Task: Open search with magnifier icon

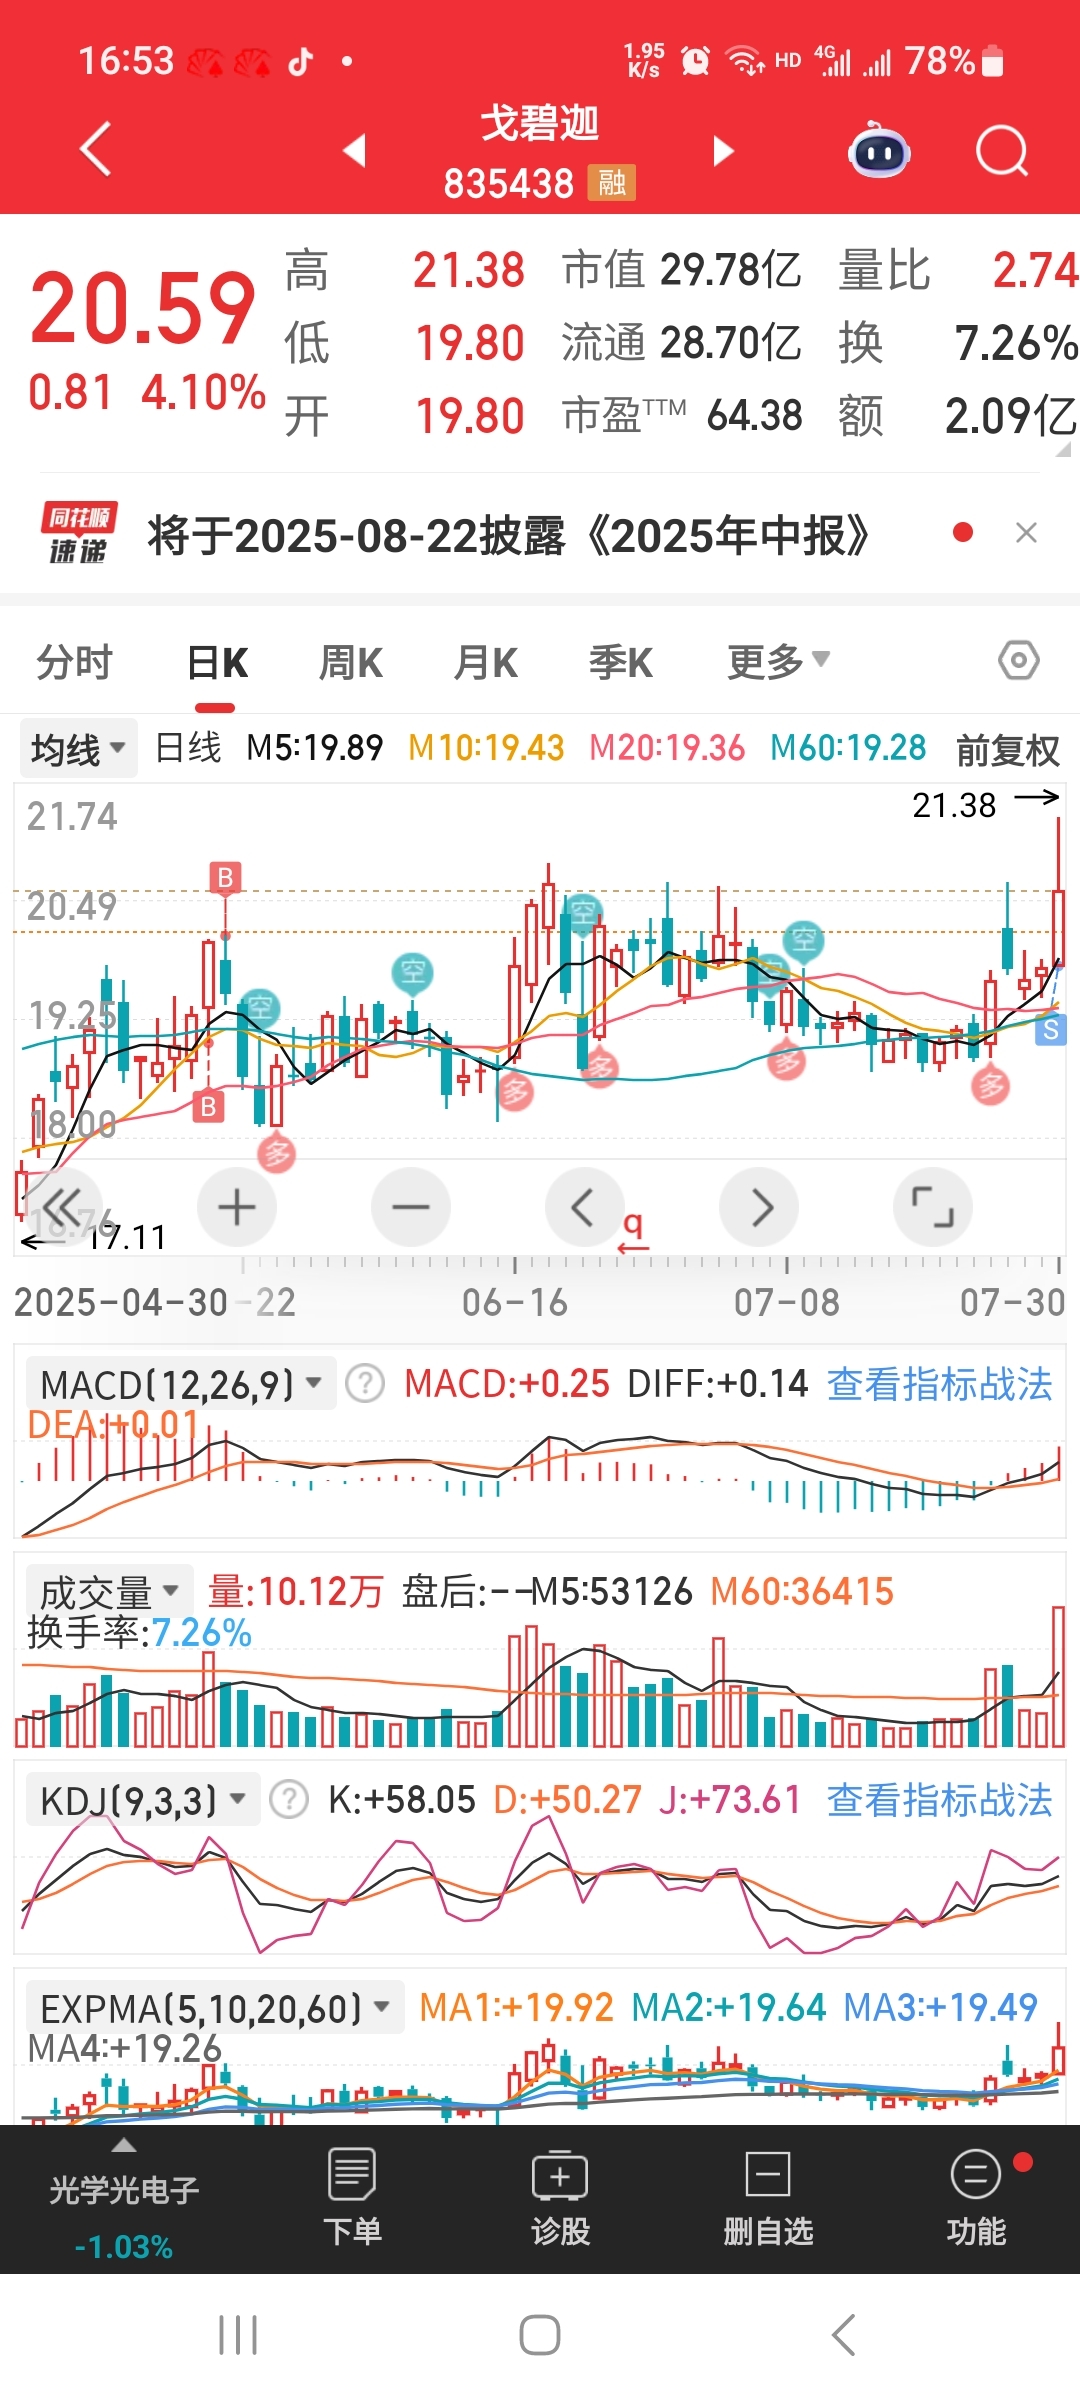Action: (1001, 151)
